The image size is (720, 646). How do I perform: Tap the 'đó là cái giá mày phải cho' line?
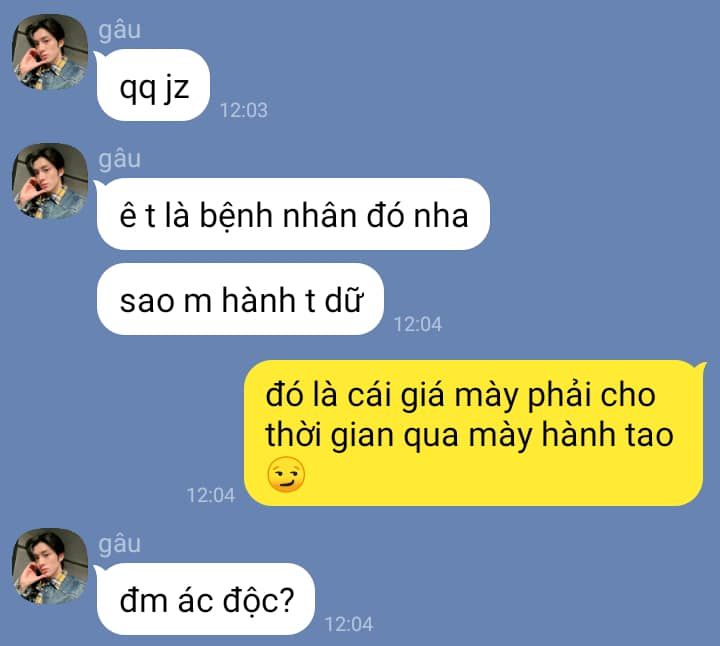[461, 396]
